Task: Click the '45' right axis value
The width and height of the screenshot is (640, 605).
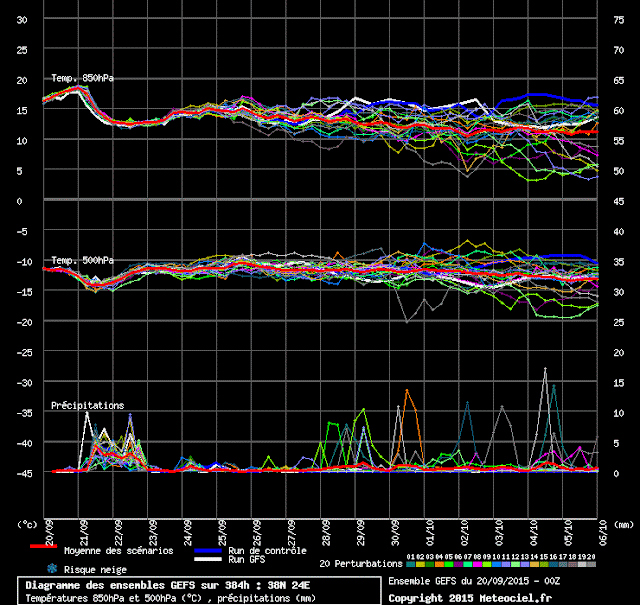Action: pyautogui.click(x=619, y=201)
